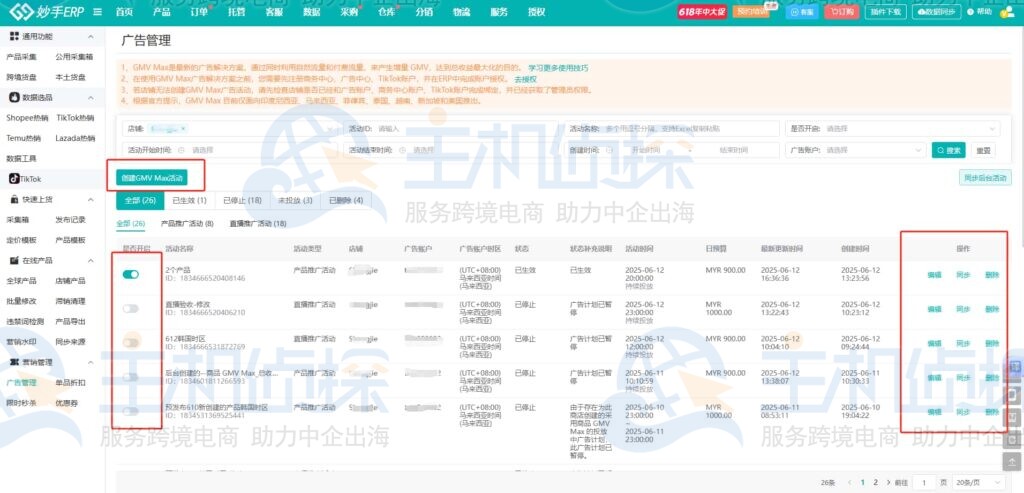Enable the 预发布610 campaign toggle

coord(131,411)
